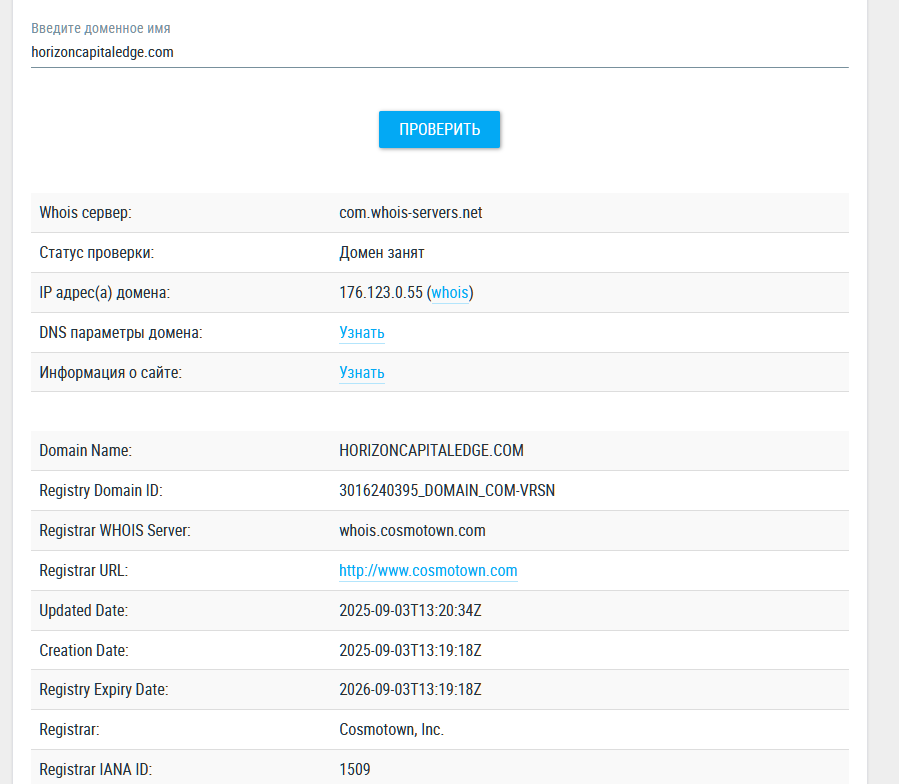
Task: Click the whois.cosmotown.com WHOIS server value
Action: (412, 531)
